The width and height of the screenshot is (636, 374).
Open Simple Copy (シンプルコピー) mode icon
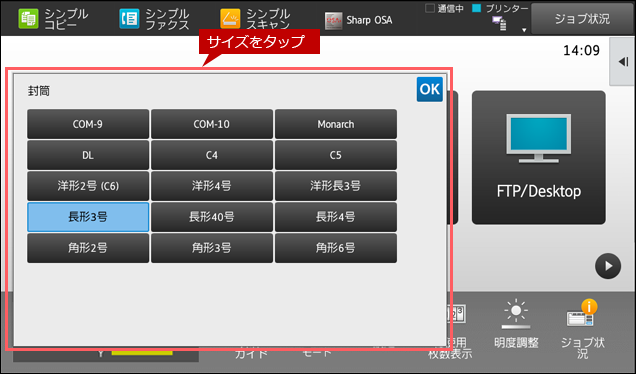28,19
